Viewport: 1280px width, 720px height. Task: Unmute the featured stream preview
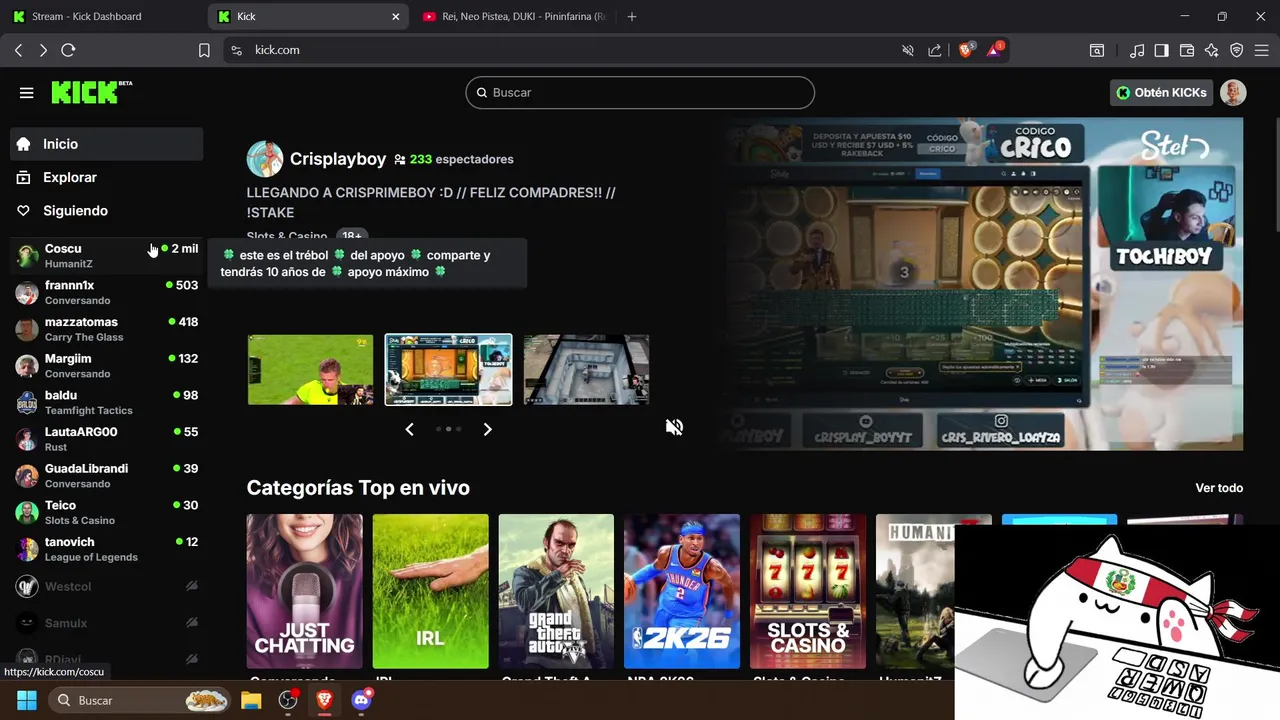pyautogui.click(x=675, y=428)
